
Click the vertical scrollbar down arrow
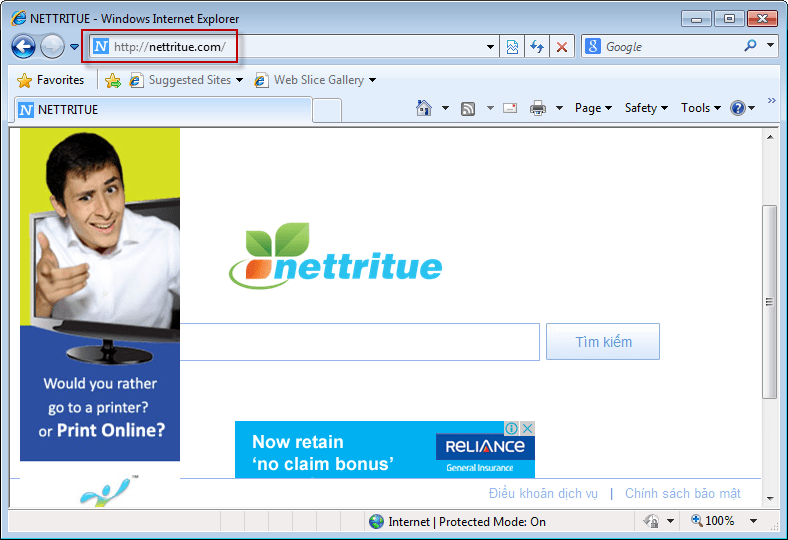tap(770, 499)
